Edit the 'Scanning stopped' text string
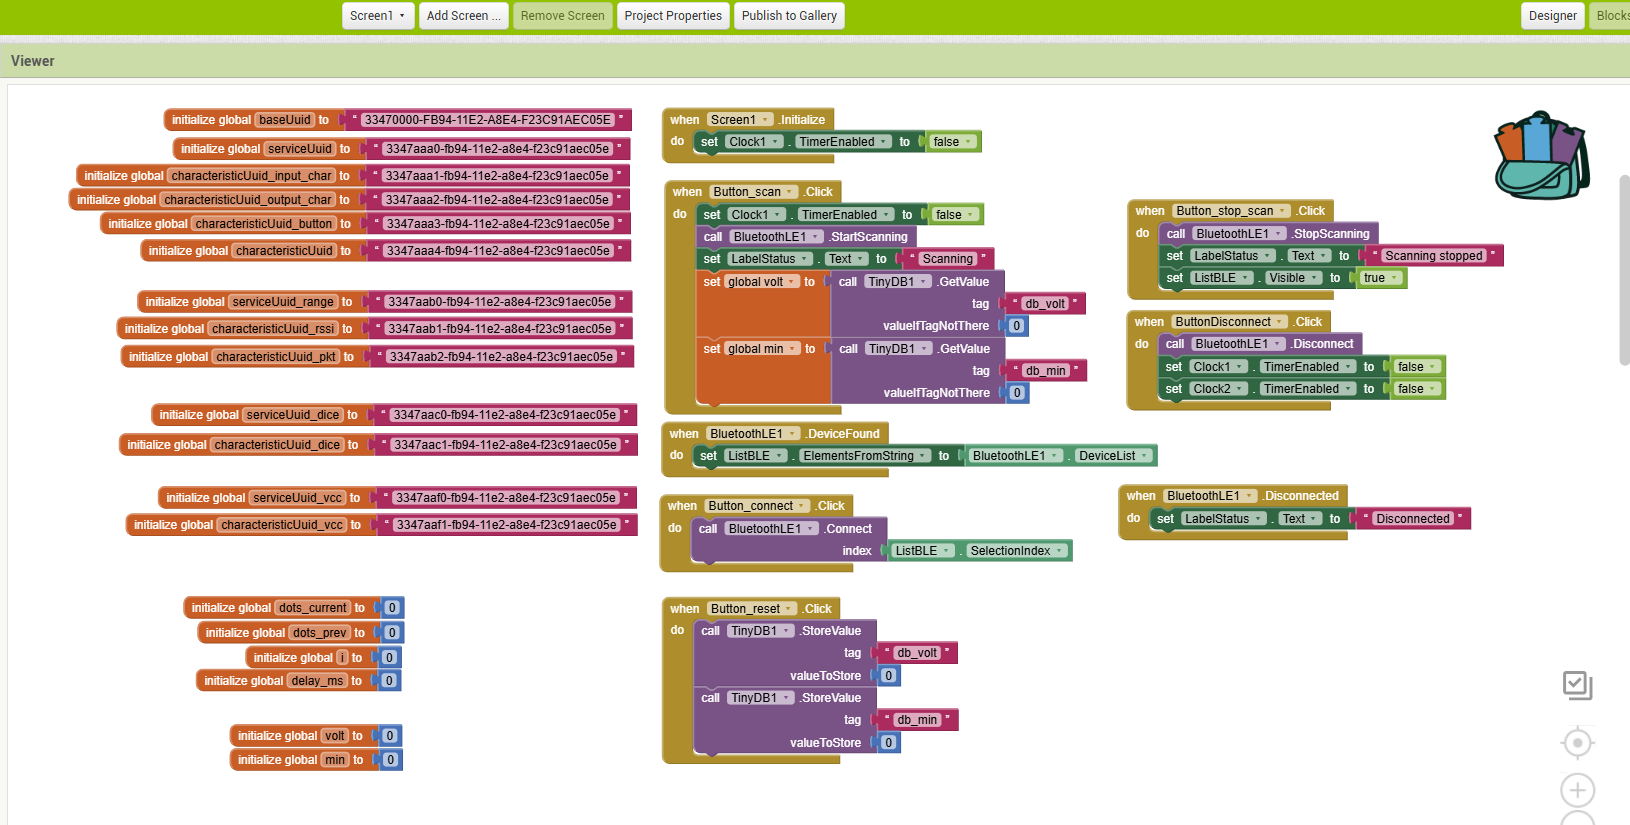1630x825 pixels. (x=1434, y=256)
